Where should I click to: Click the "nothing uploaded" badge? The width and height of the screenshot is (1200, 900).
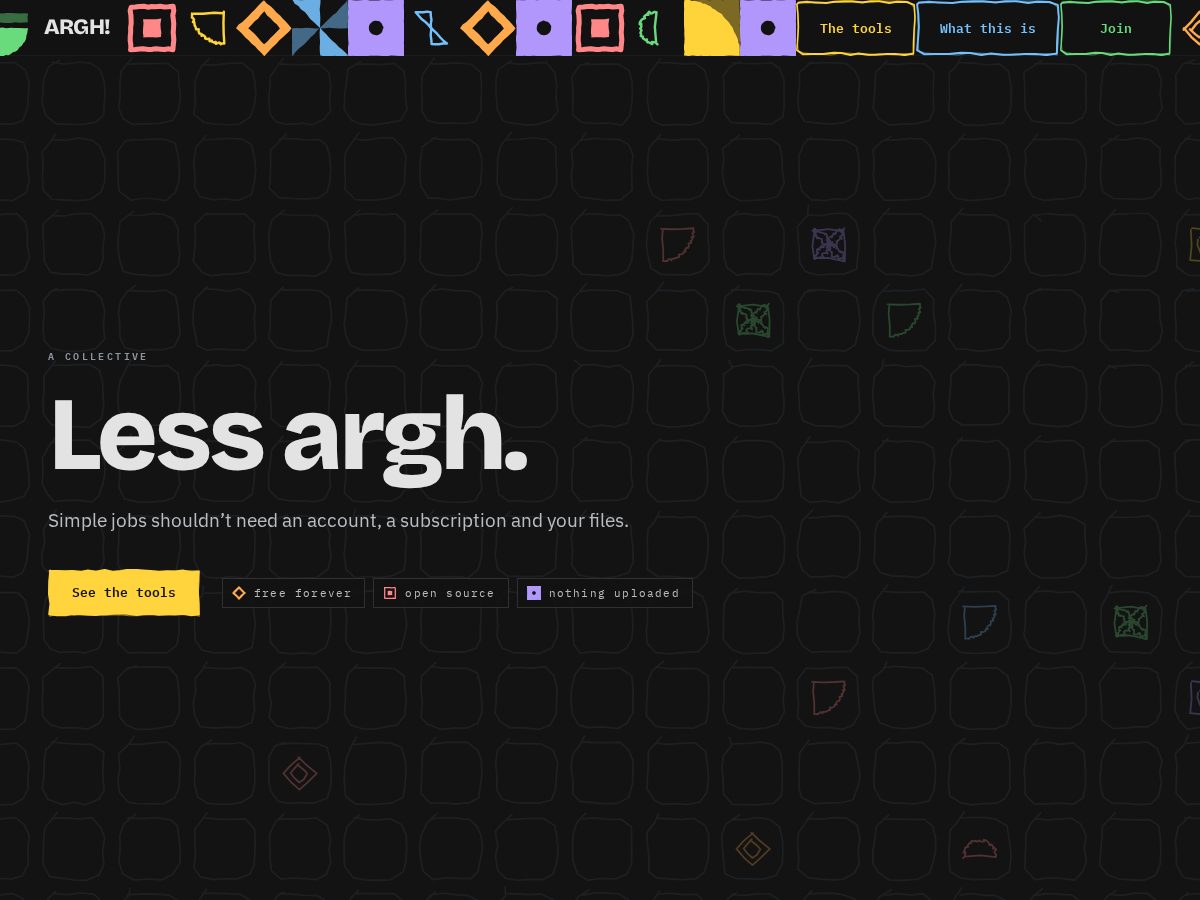(x=605, y=593)
